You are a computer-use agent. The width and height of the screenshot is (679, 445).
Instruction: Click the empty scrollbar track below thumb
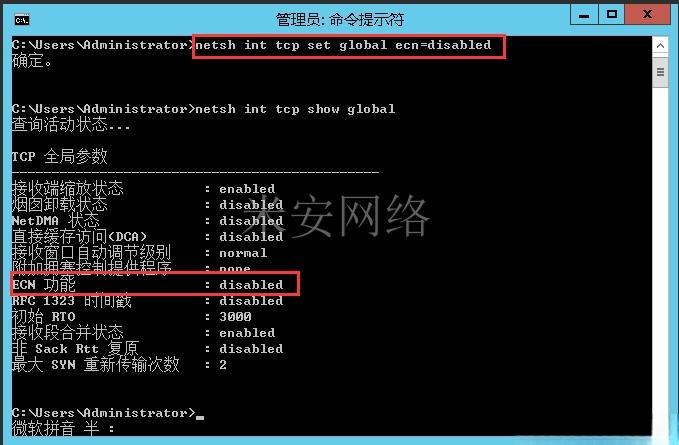pos(660,260)
